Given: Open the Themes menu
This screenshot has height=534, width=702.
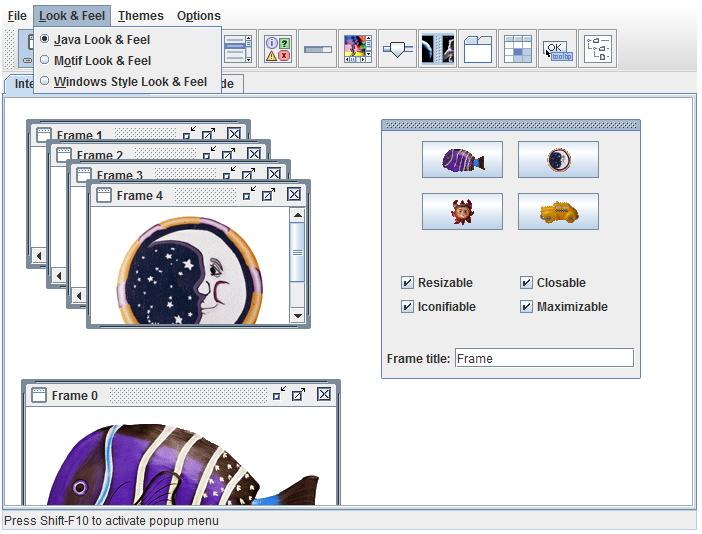Looking at the screenshot, I should (x=141, y=16).
